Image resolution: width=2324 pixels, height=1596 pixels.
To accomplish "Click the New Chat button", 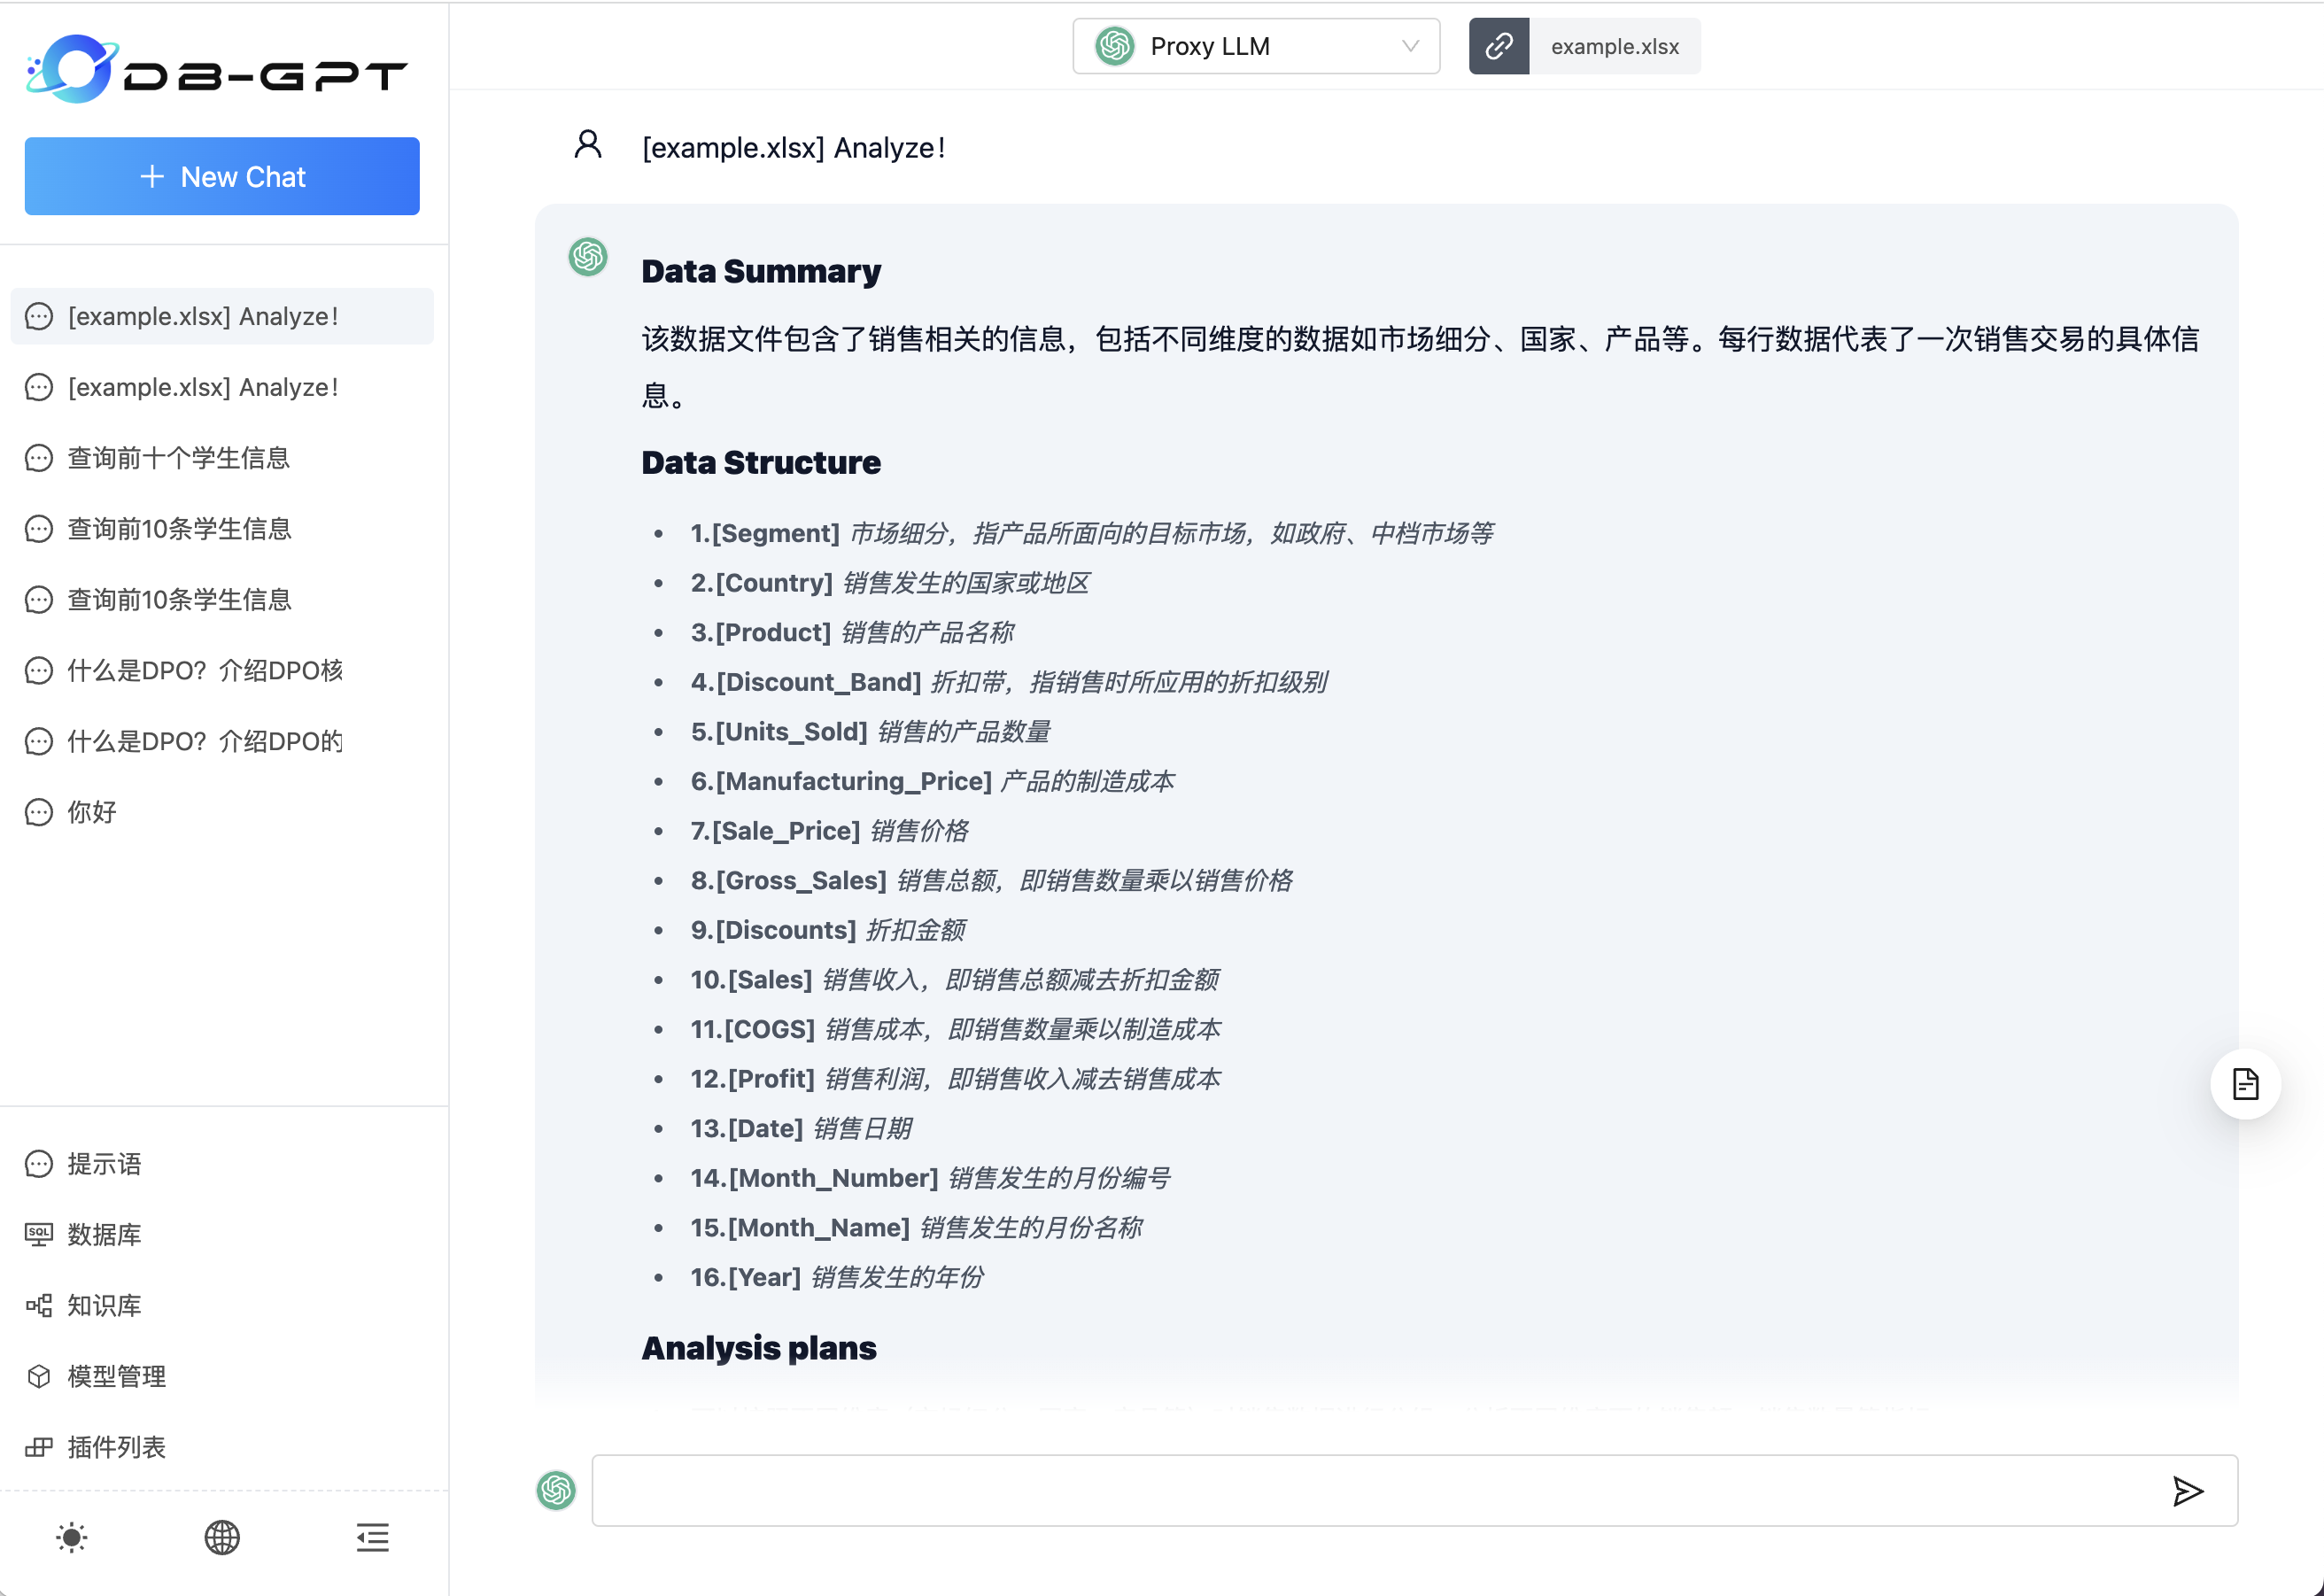I will coord(222,176).
